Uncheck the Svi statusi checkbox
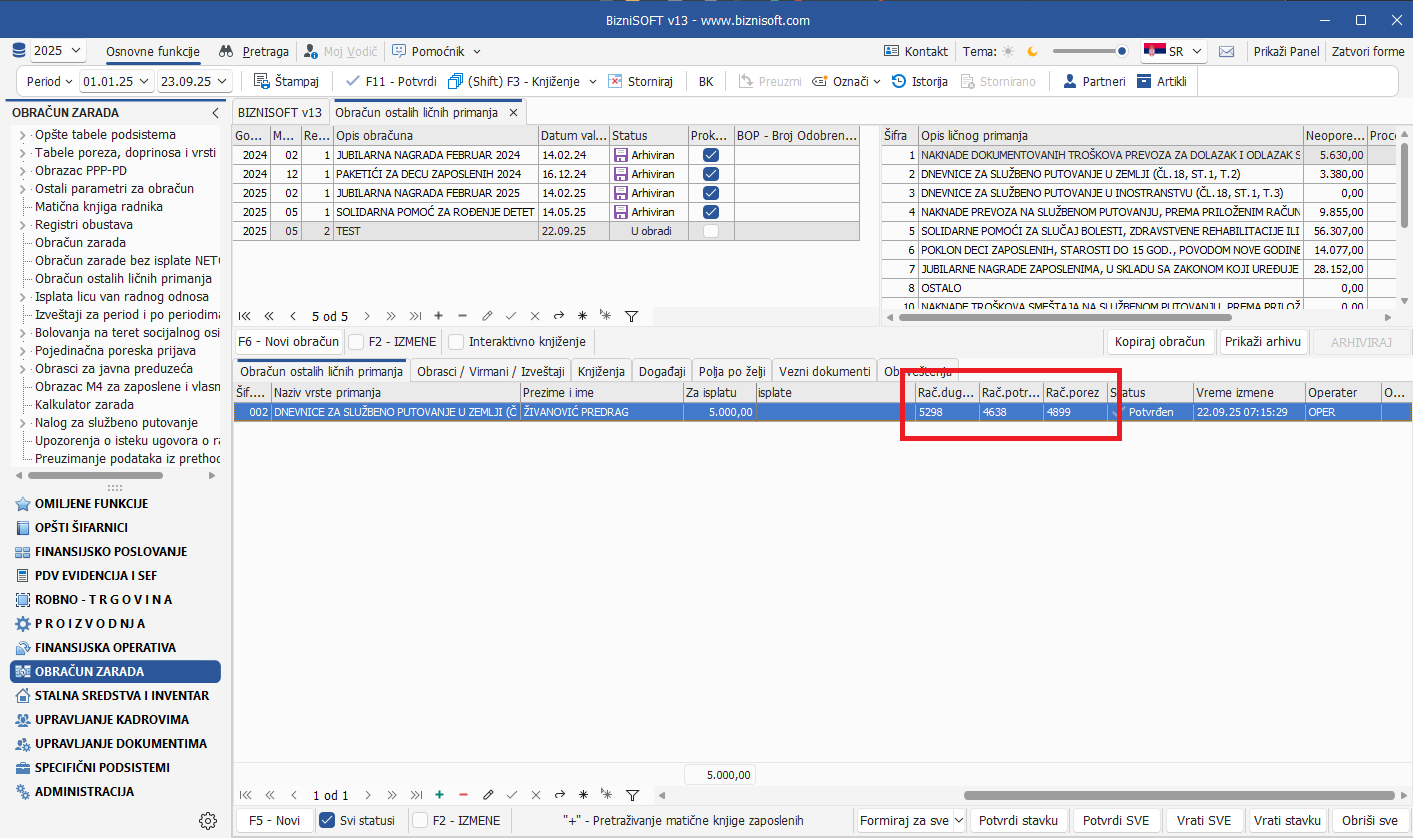Viewport: 1413px width, 838px height. (x=327, y=820)
